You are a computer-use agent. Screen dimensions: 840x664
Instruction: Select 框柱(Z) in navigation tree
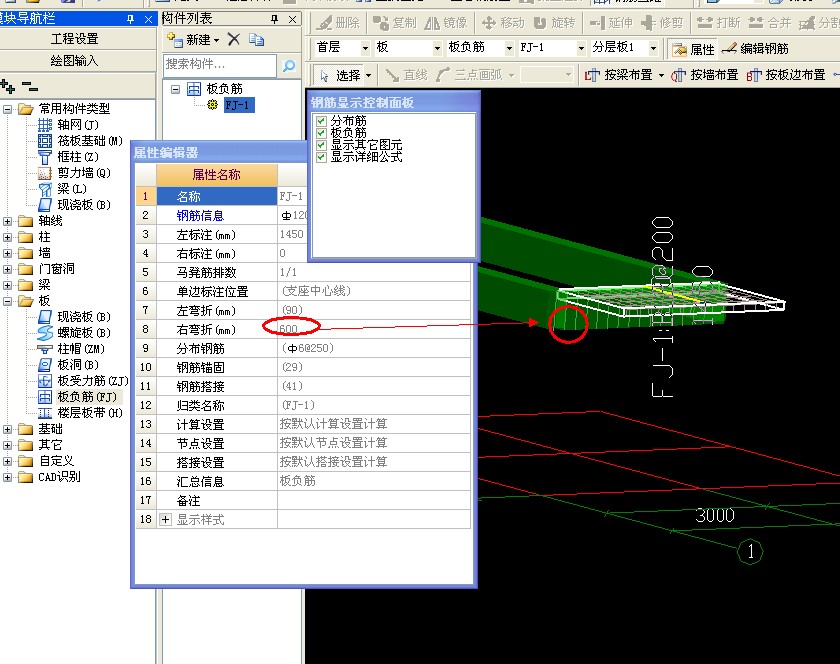pyautogui.click(x=68, y=157)
